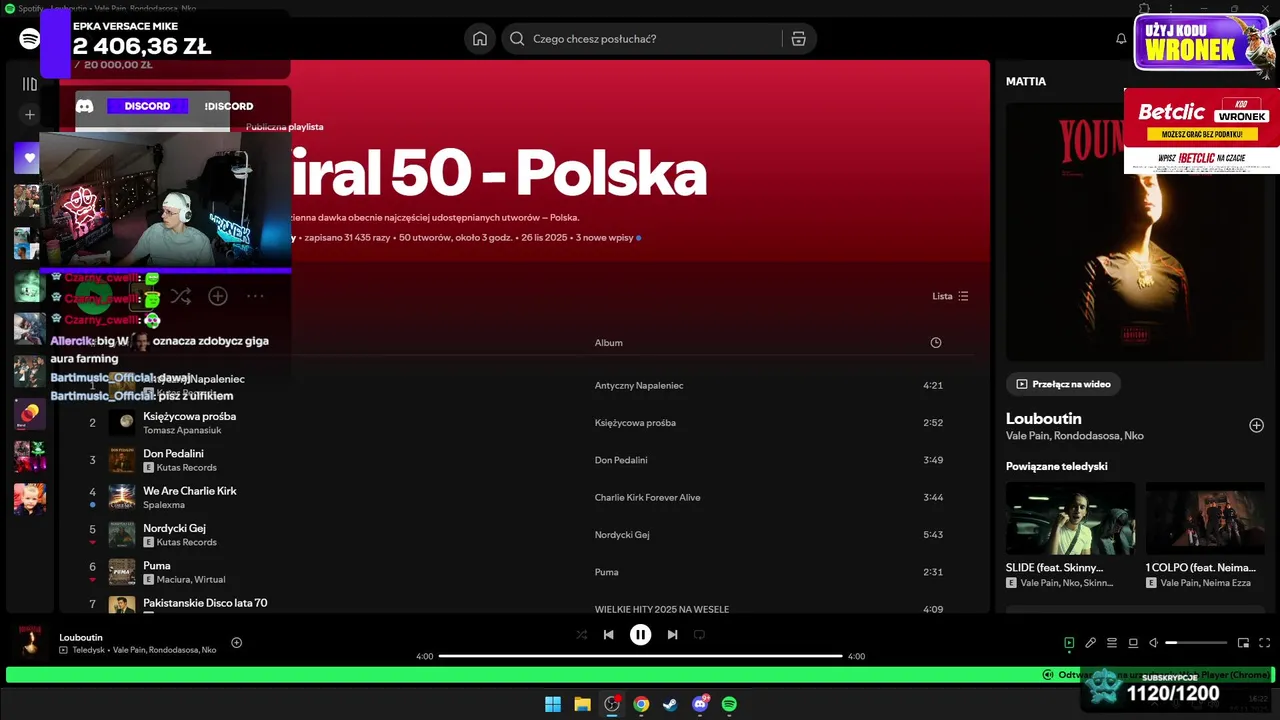Image resolution: width=1280 pixels, height=720 pixels.
Task: Open album Antyczny Napaleniec
Action: 639,385
